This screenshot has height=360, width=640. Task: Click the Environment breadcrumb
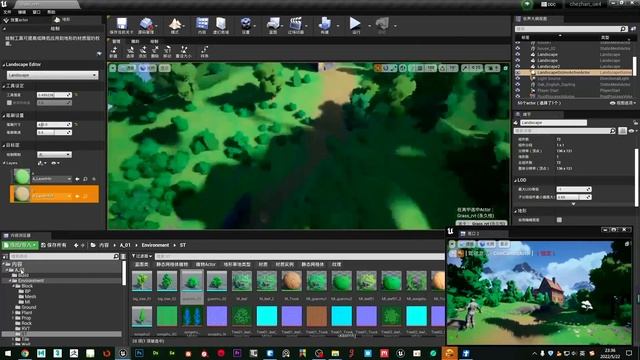coord(155,245)
